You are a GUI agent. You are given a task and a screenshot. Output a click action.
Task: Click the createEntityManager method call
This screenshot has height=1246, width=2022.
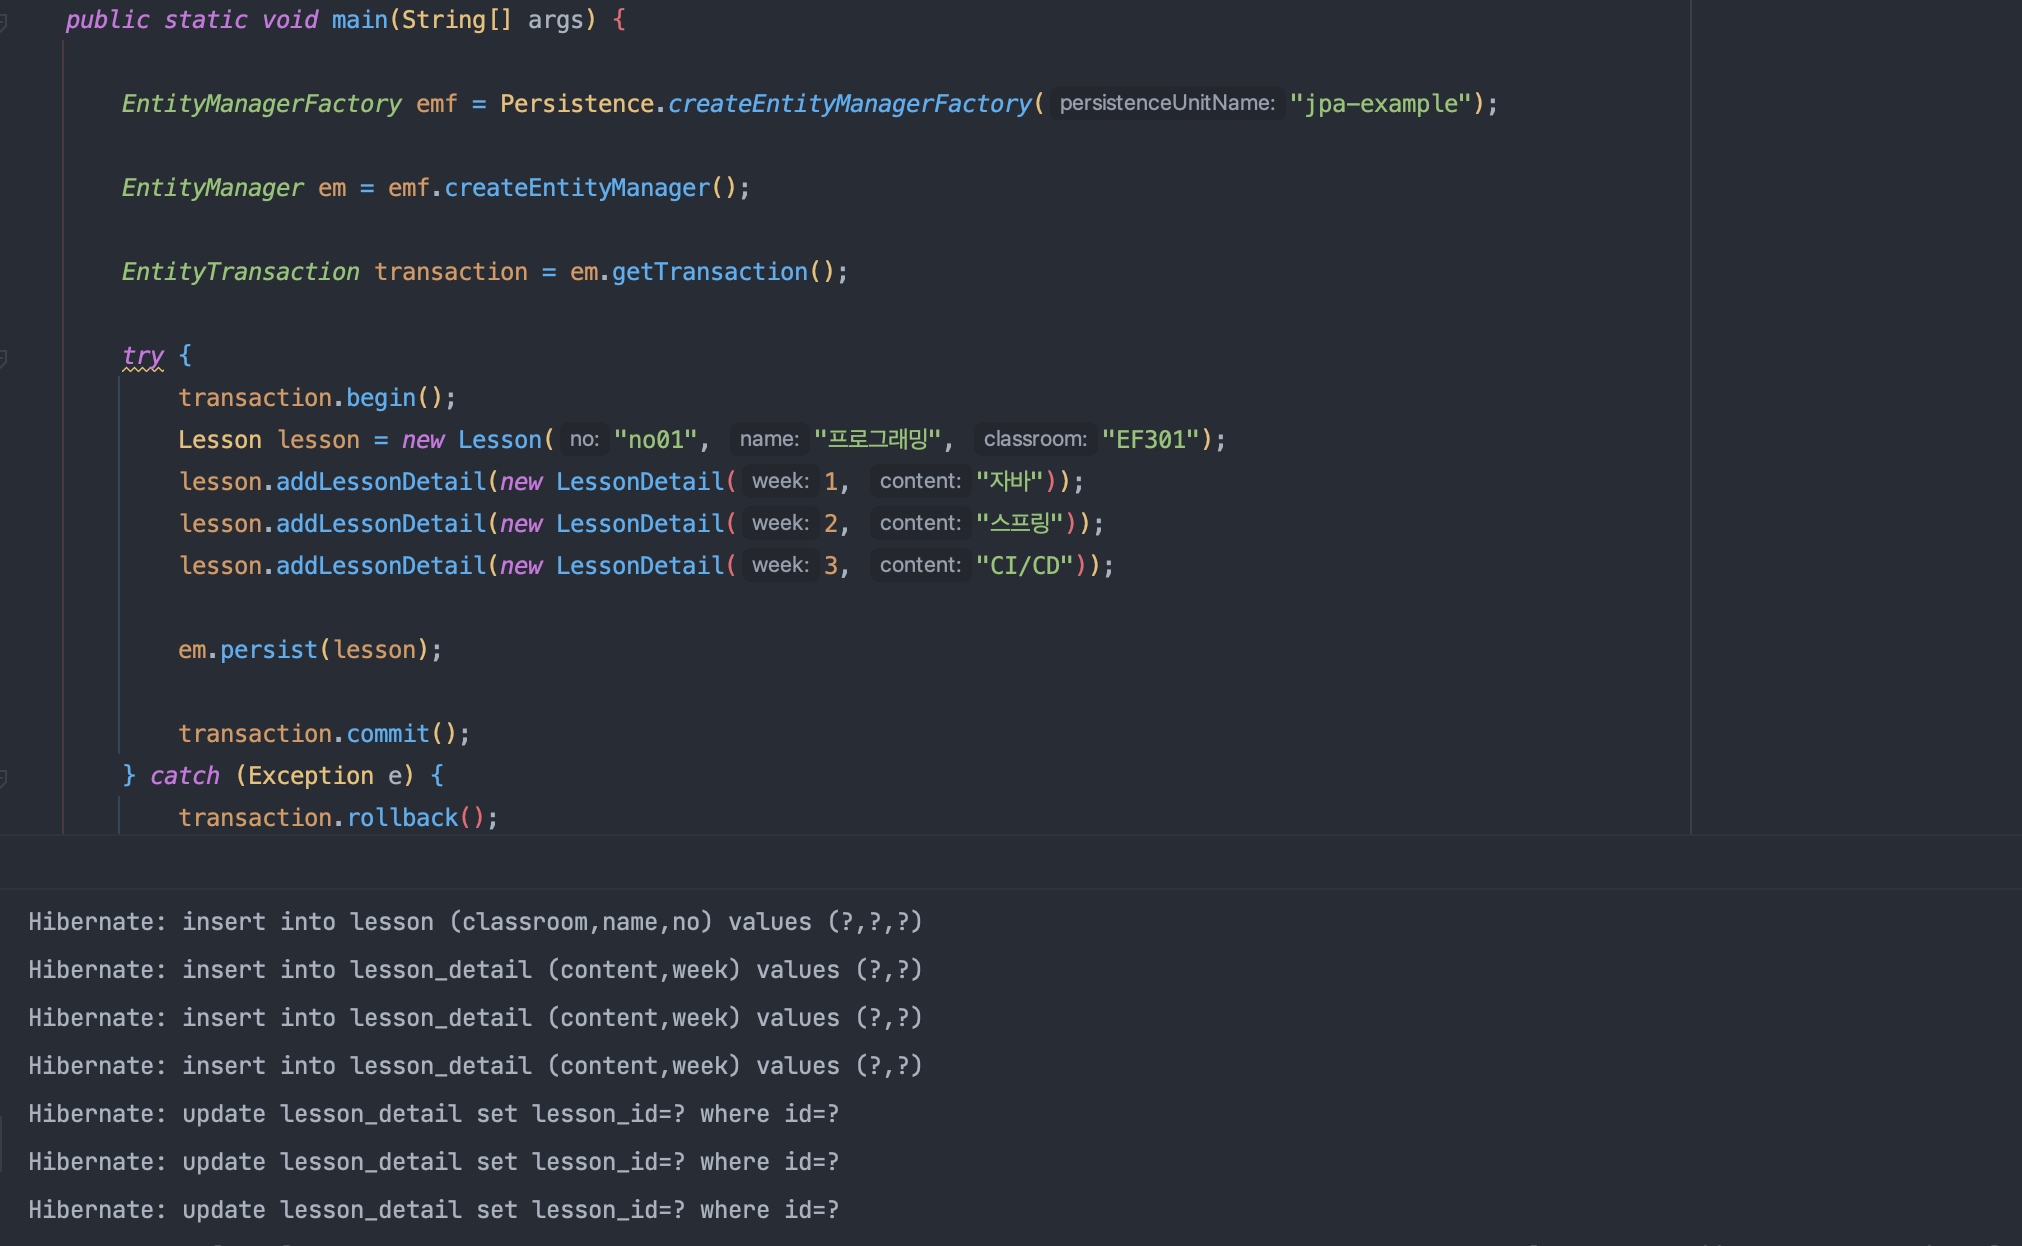(x=576, y=188)
